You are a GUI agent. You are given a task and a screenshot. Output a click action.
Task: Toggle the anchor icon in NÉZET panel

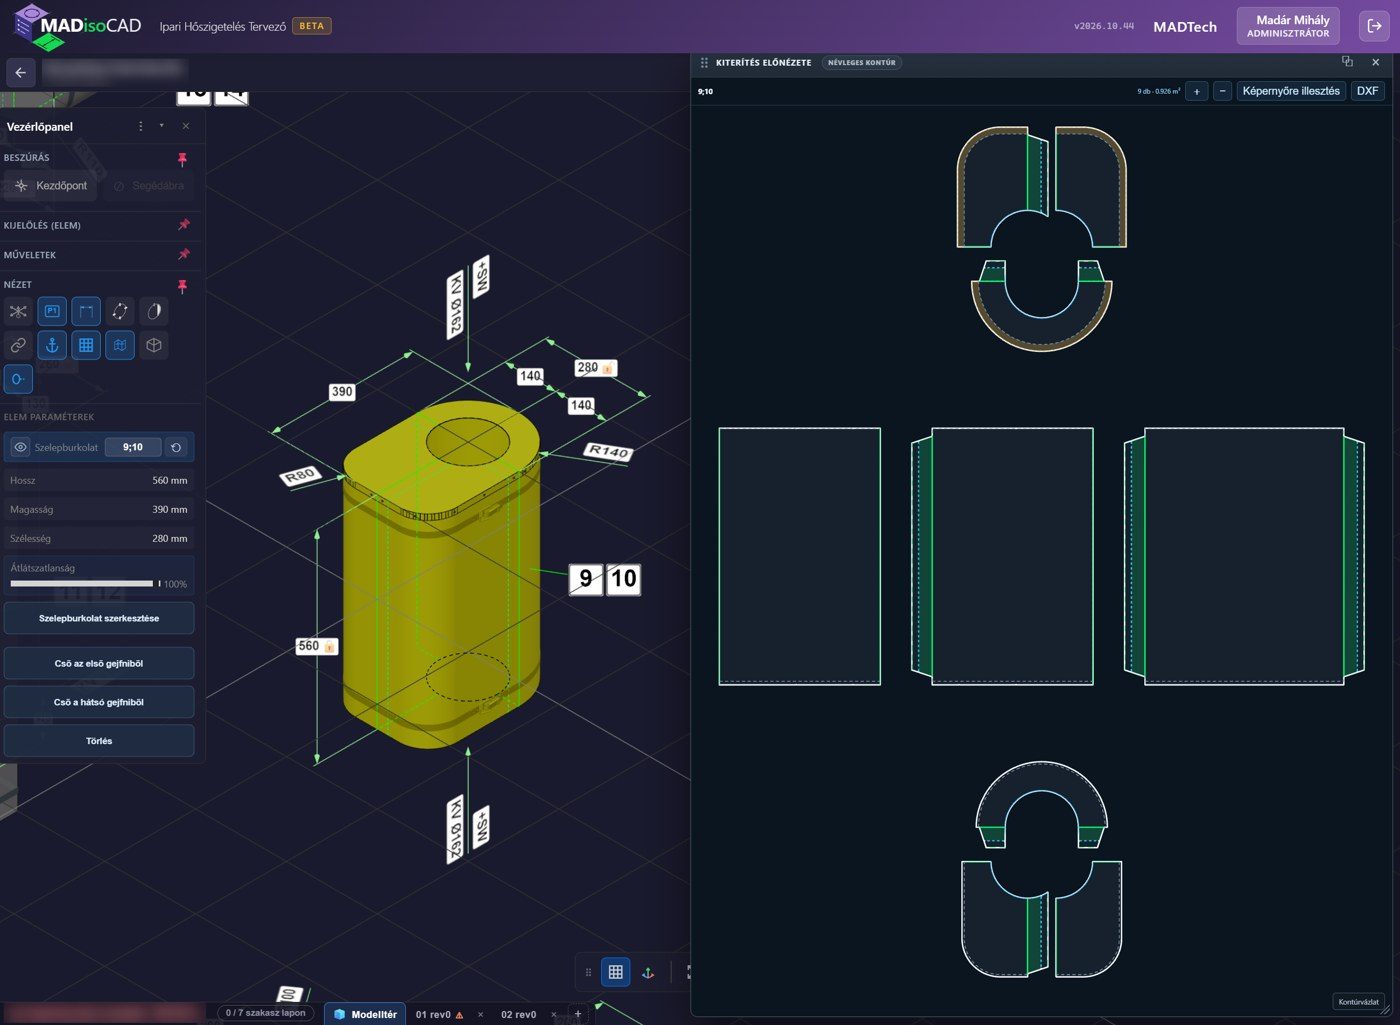tap(52, 345)
